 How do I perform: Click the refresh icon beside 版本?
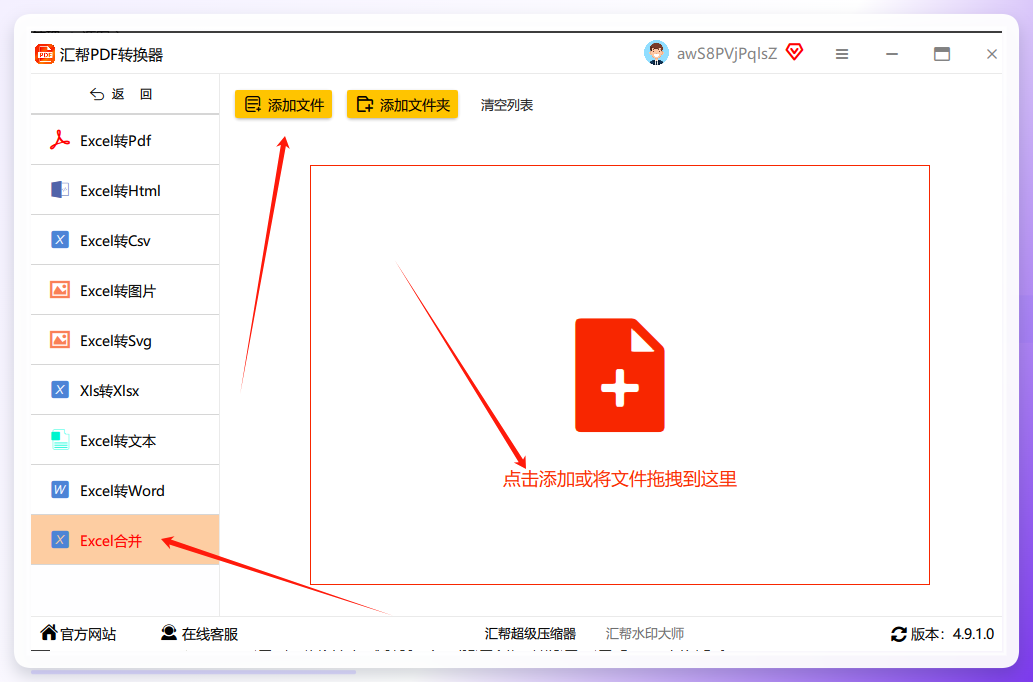coord(899,634)
